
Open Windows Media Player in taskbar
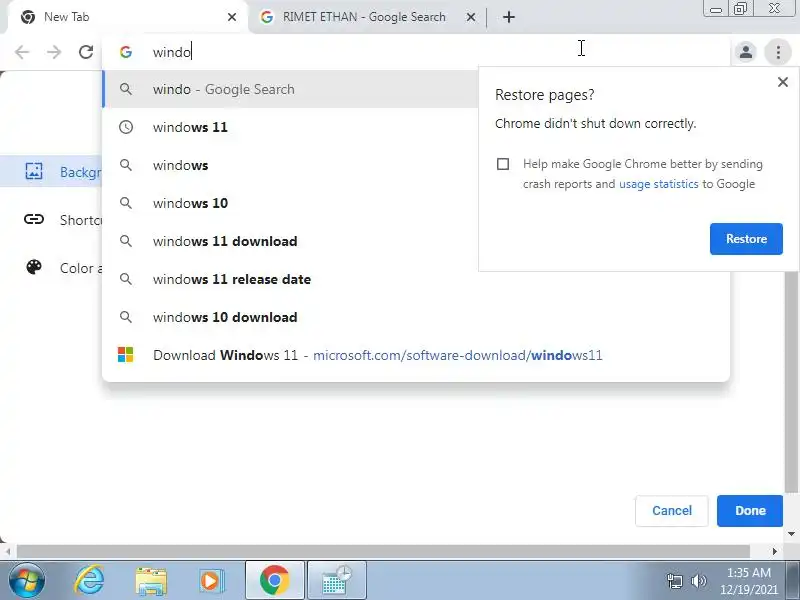tap(210, 581)
